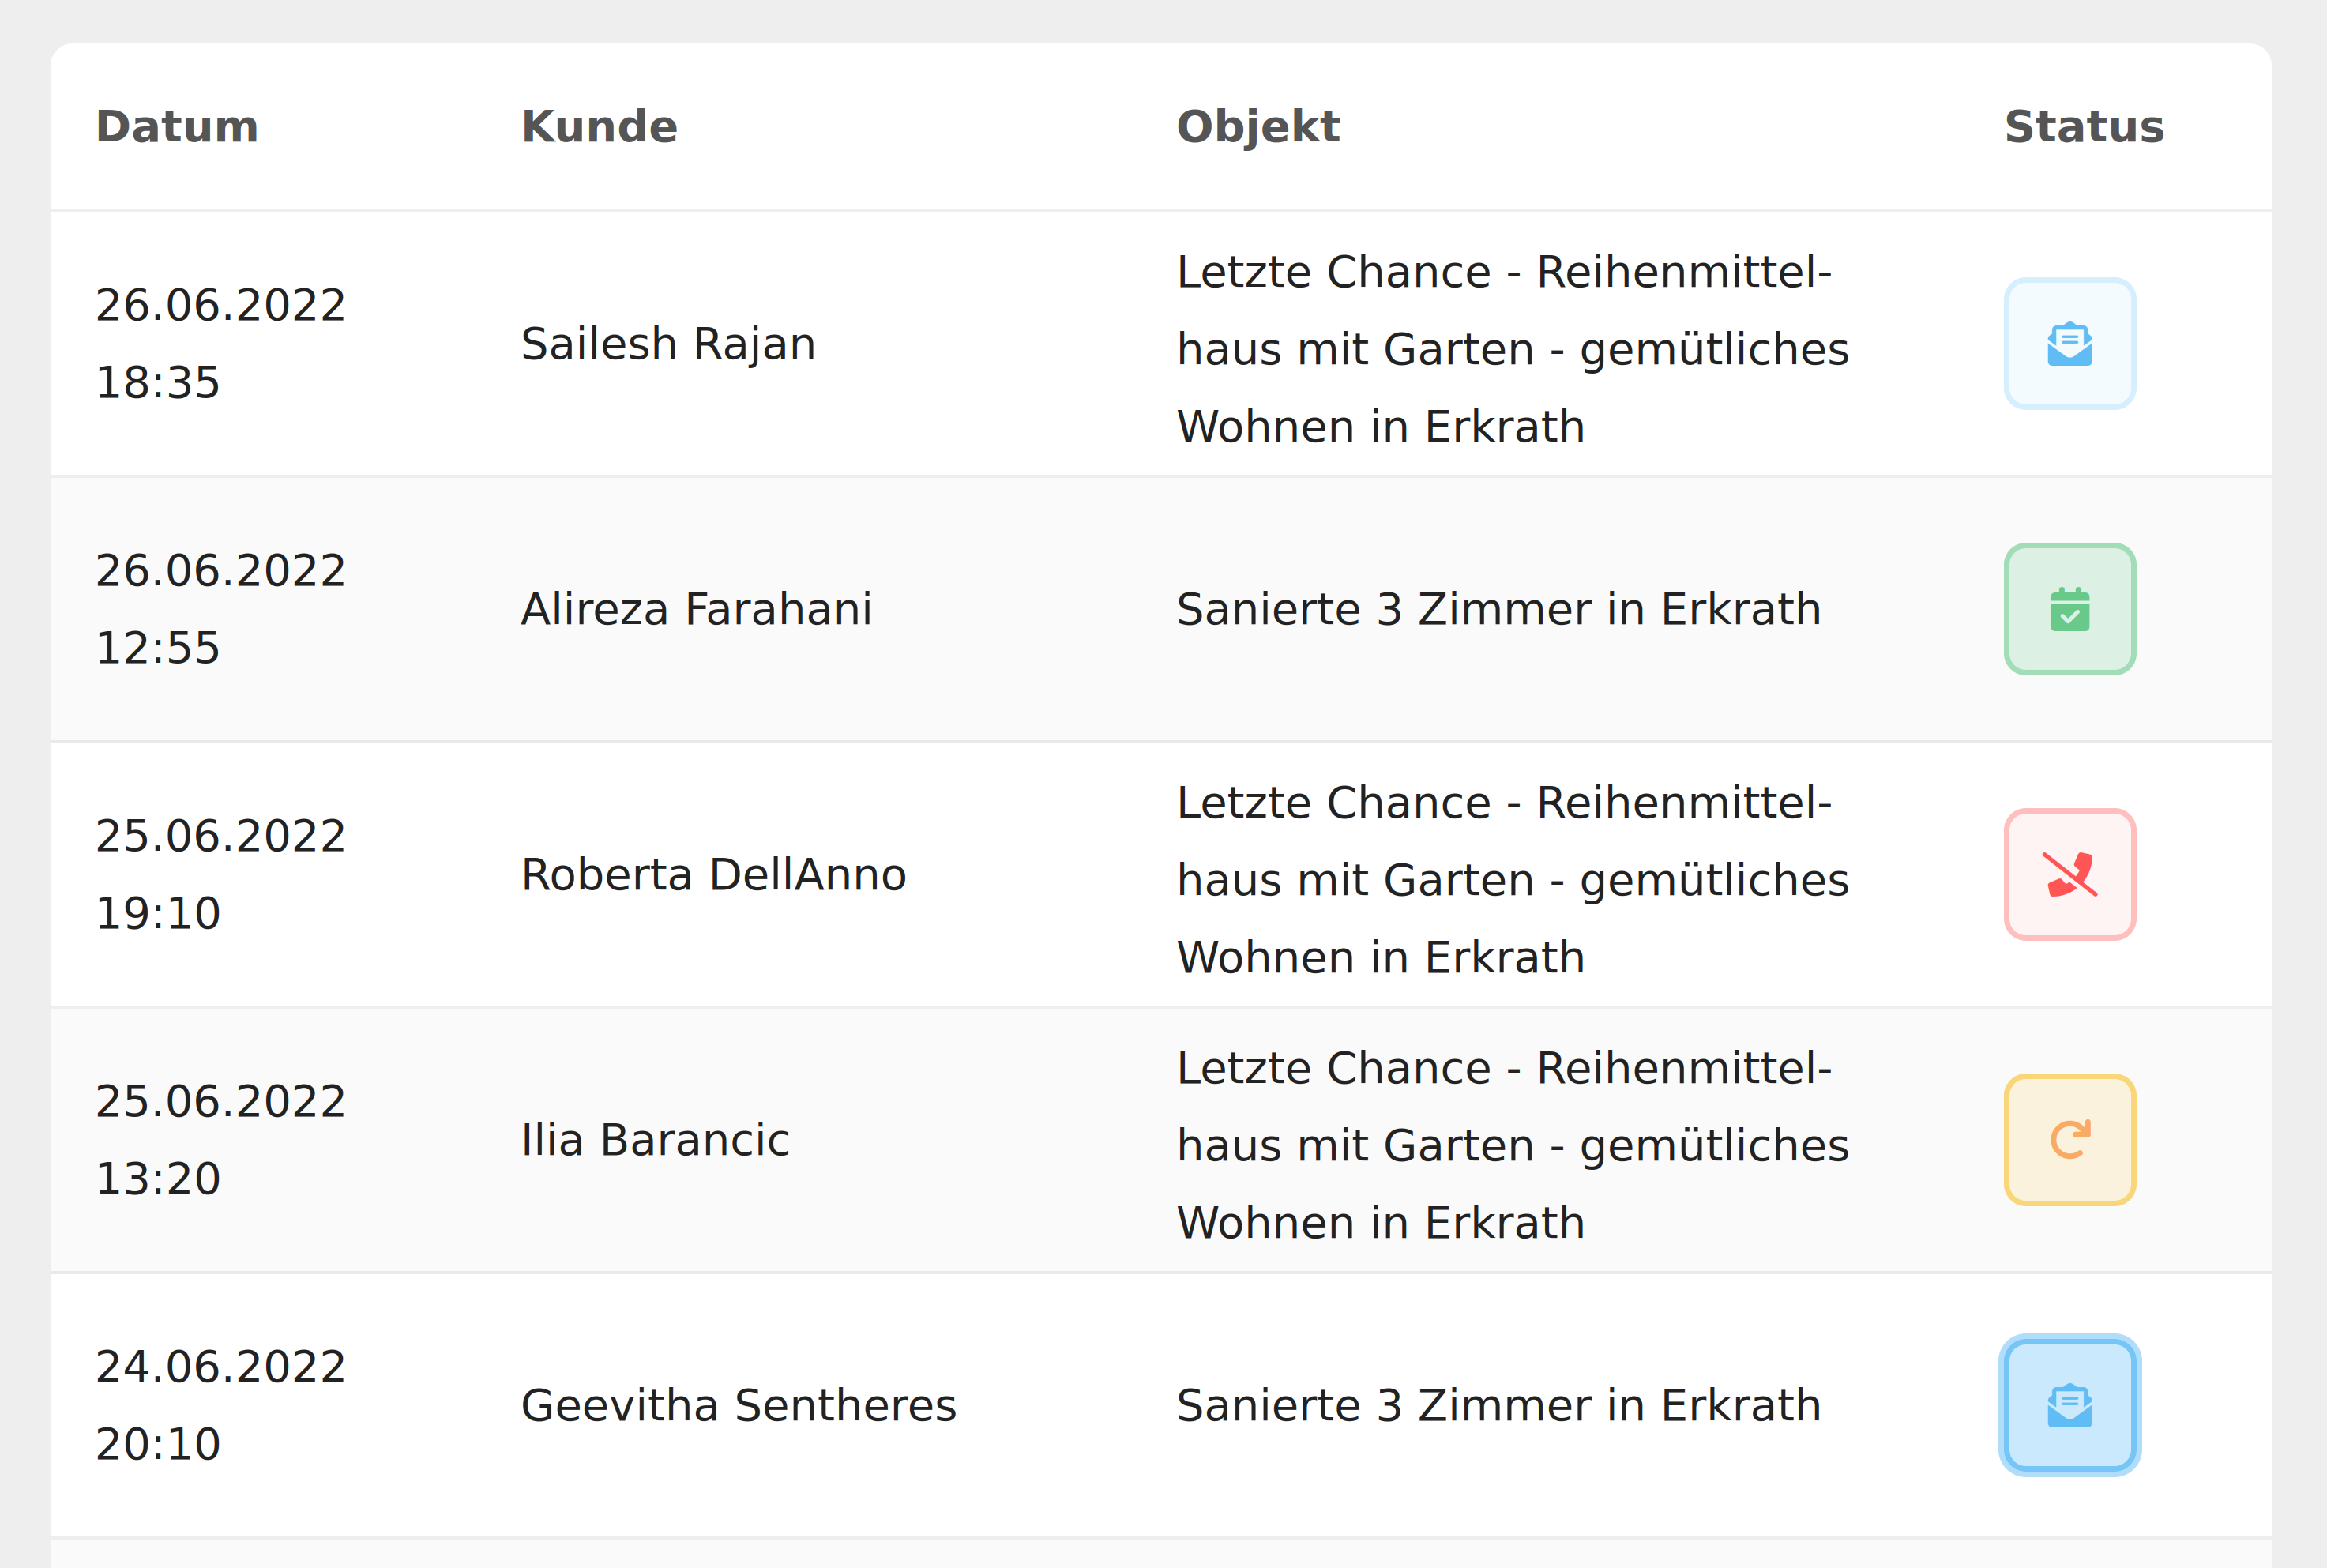Click the Status column header
The height and width of the screenshot is (1568, 2327).
click(2083, 127)
